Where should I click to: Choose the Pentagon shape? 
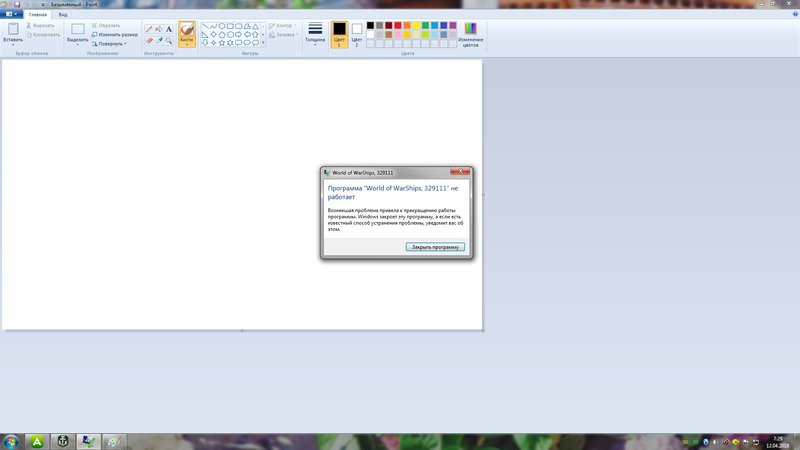point(222,35)
